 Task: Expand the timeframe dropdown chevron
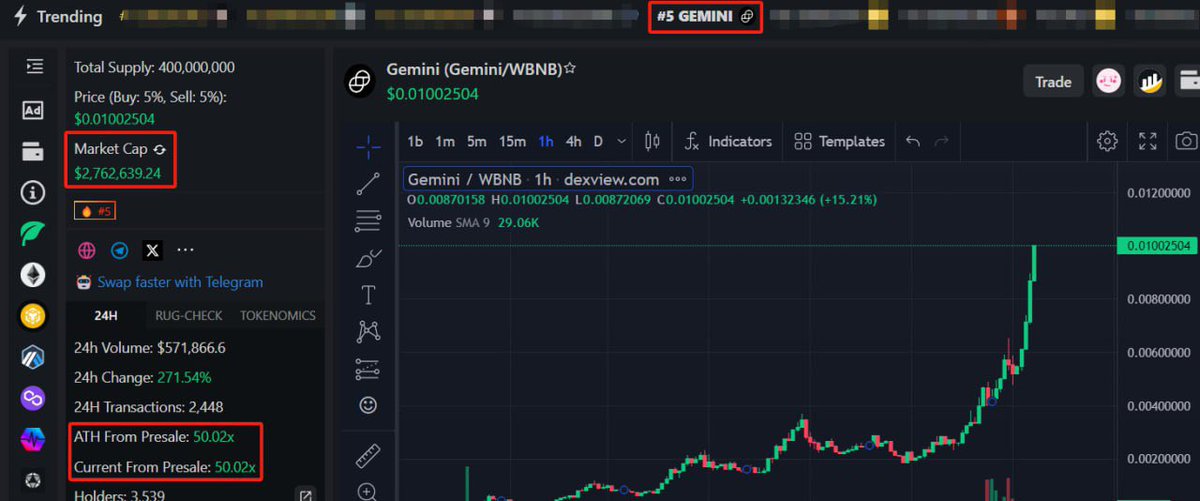(622, 141)
